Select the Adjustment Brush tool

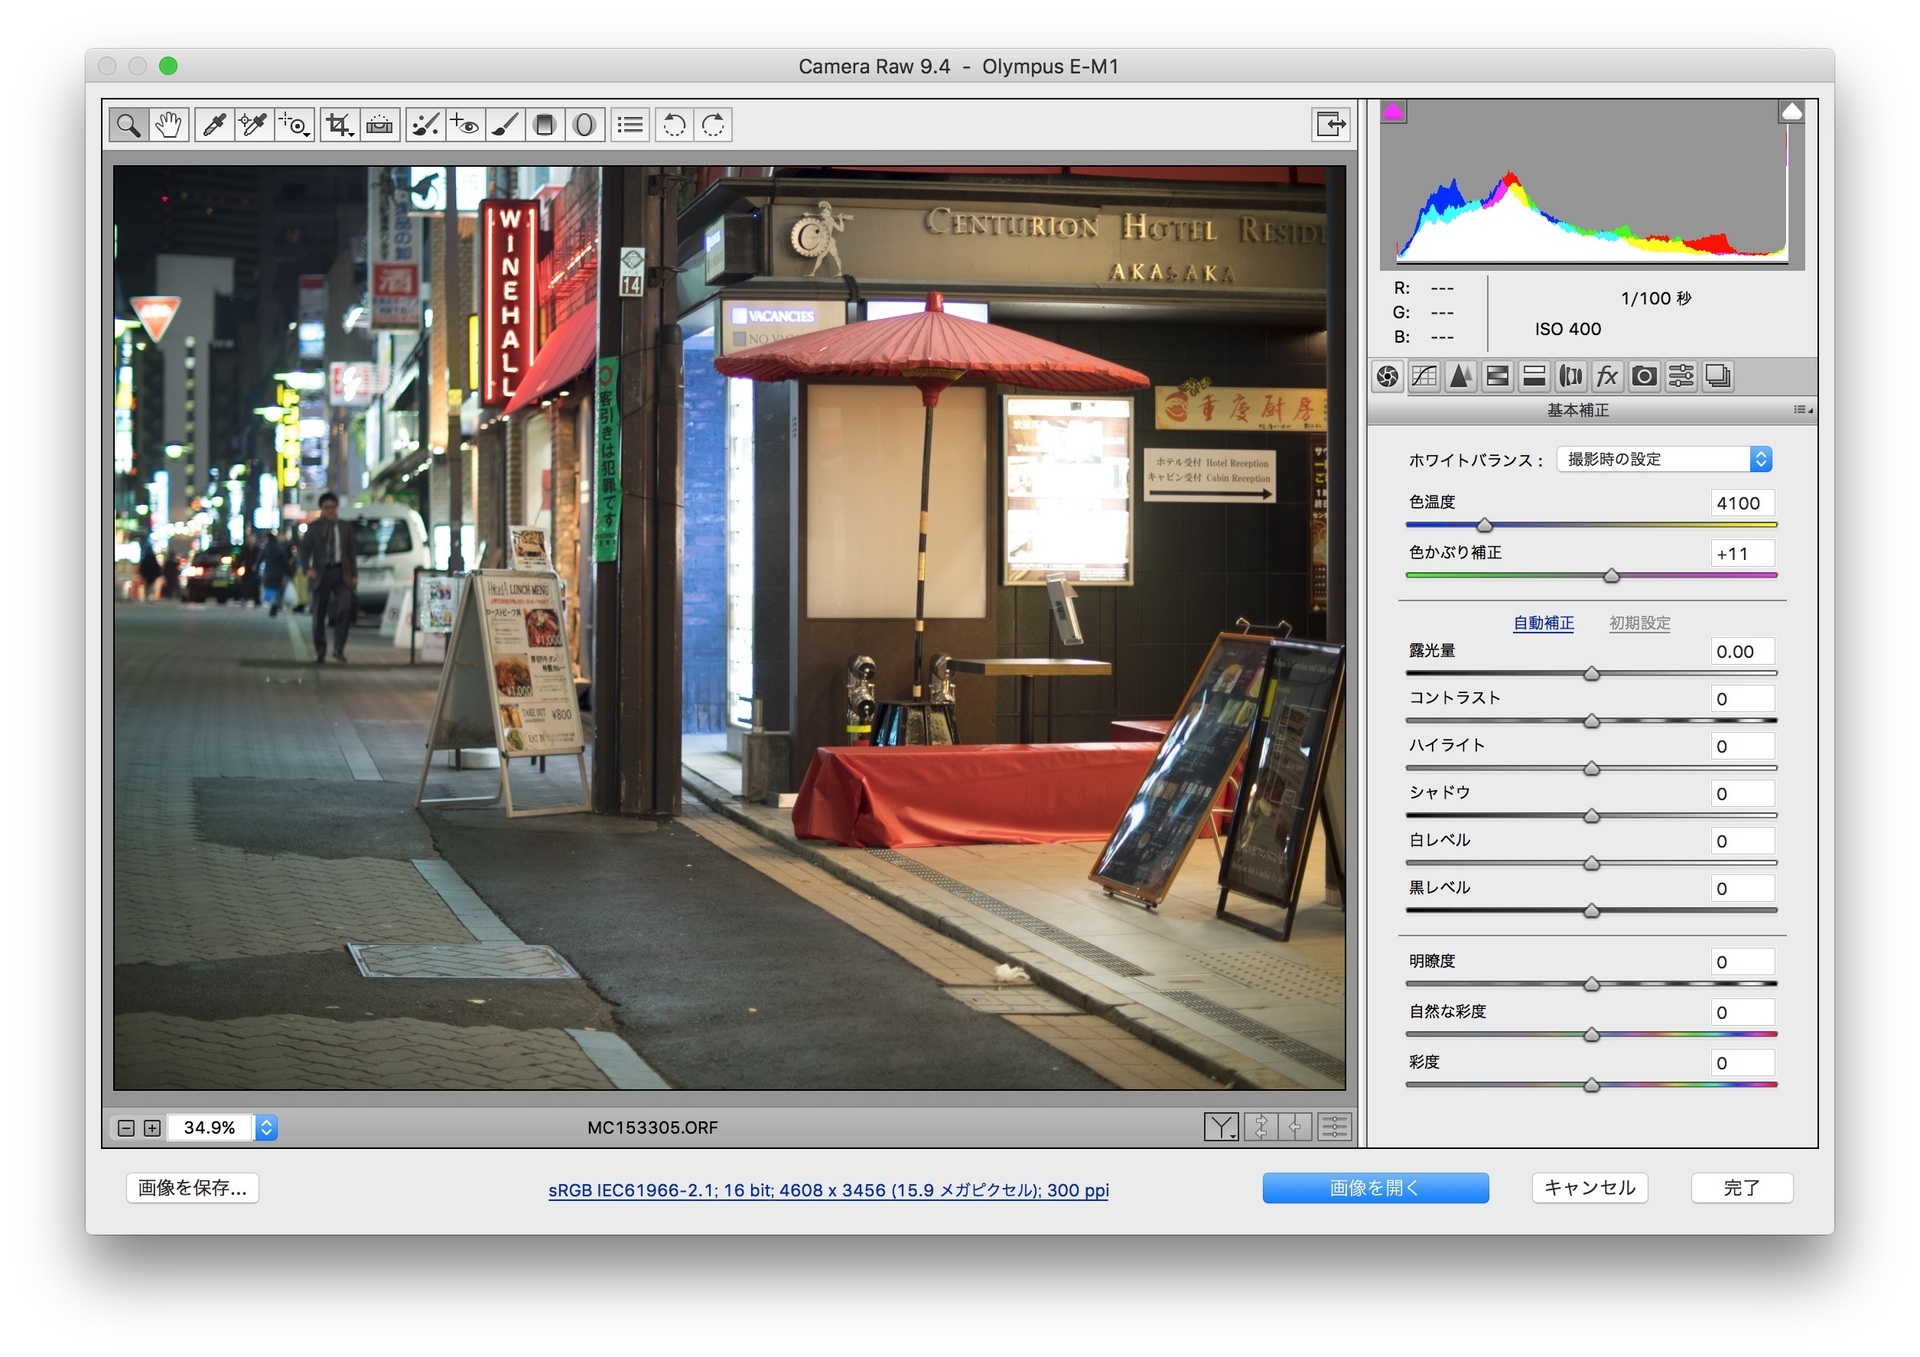tap(506, 125)
